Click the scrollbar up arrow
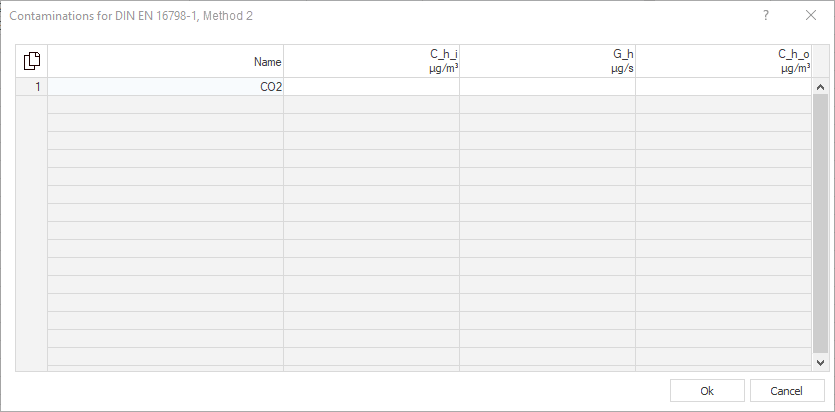 point(820,87)
